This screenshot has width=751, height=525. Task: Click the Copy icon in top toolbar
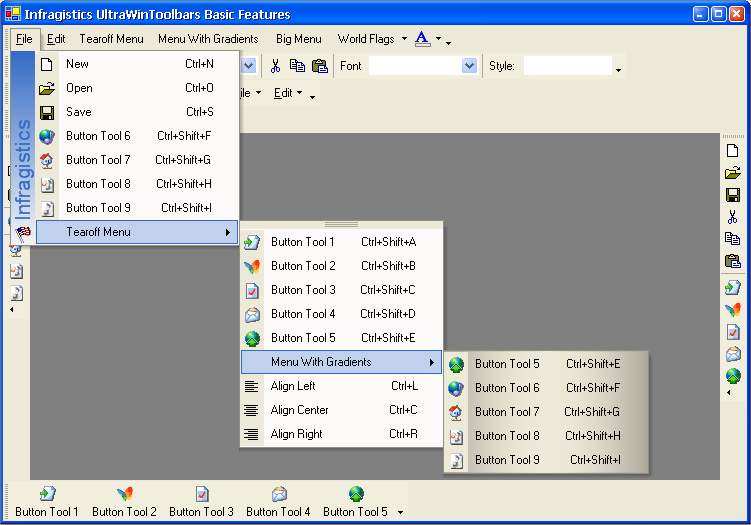pyautogui.click(x=297, y=66)
